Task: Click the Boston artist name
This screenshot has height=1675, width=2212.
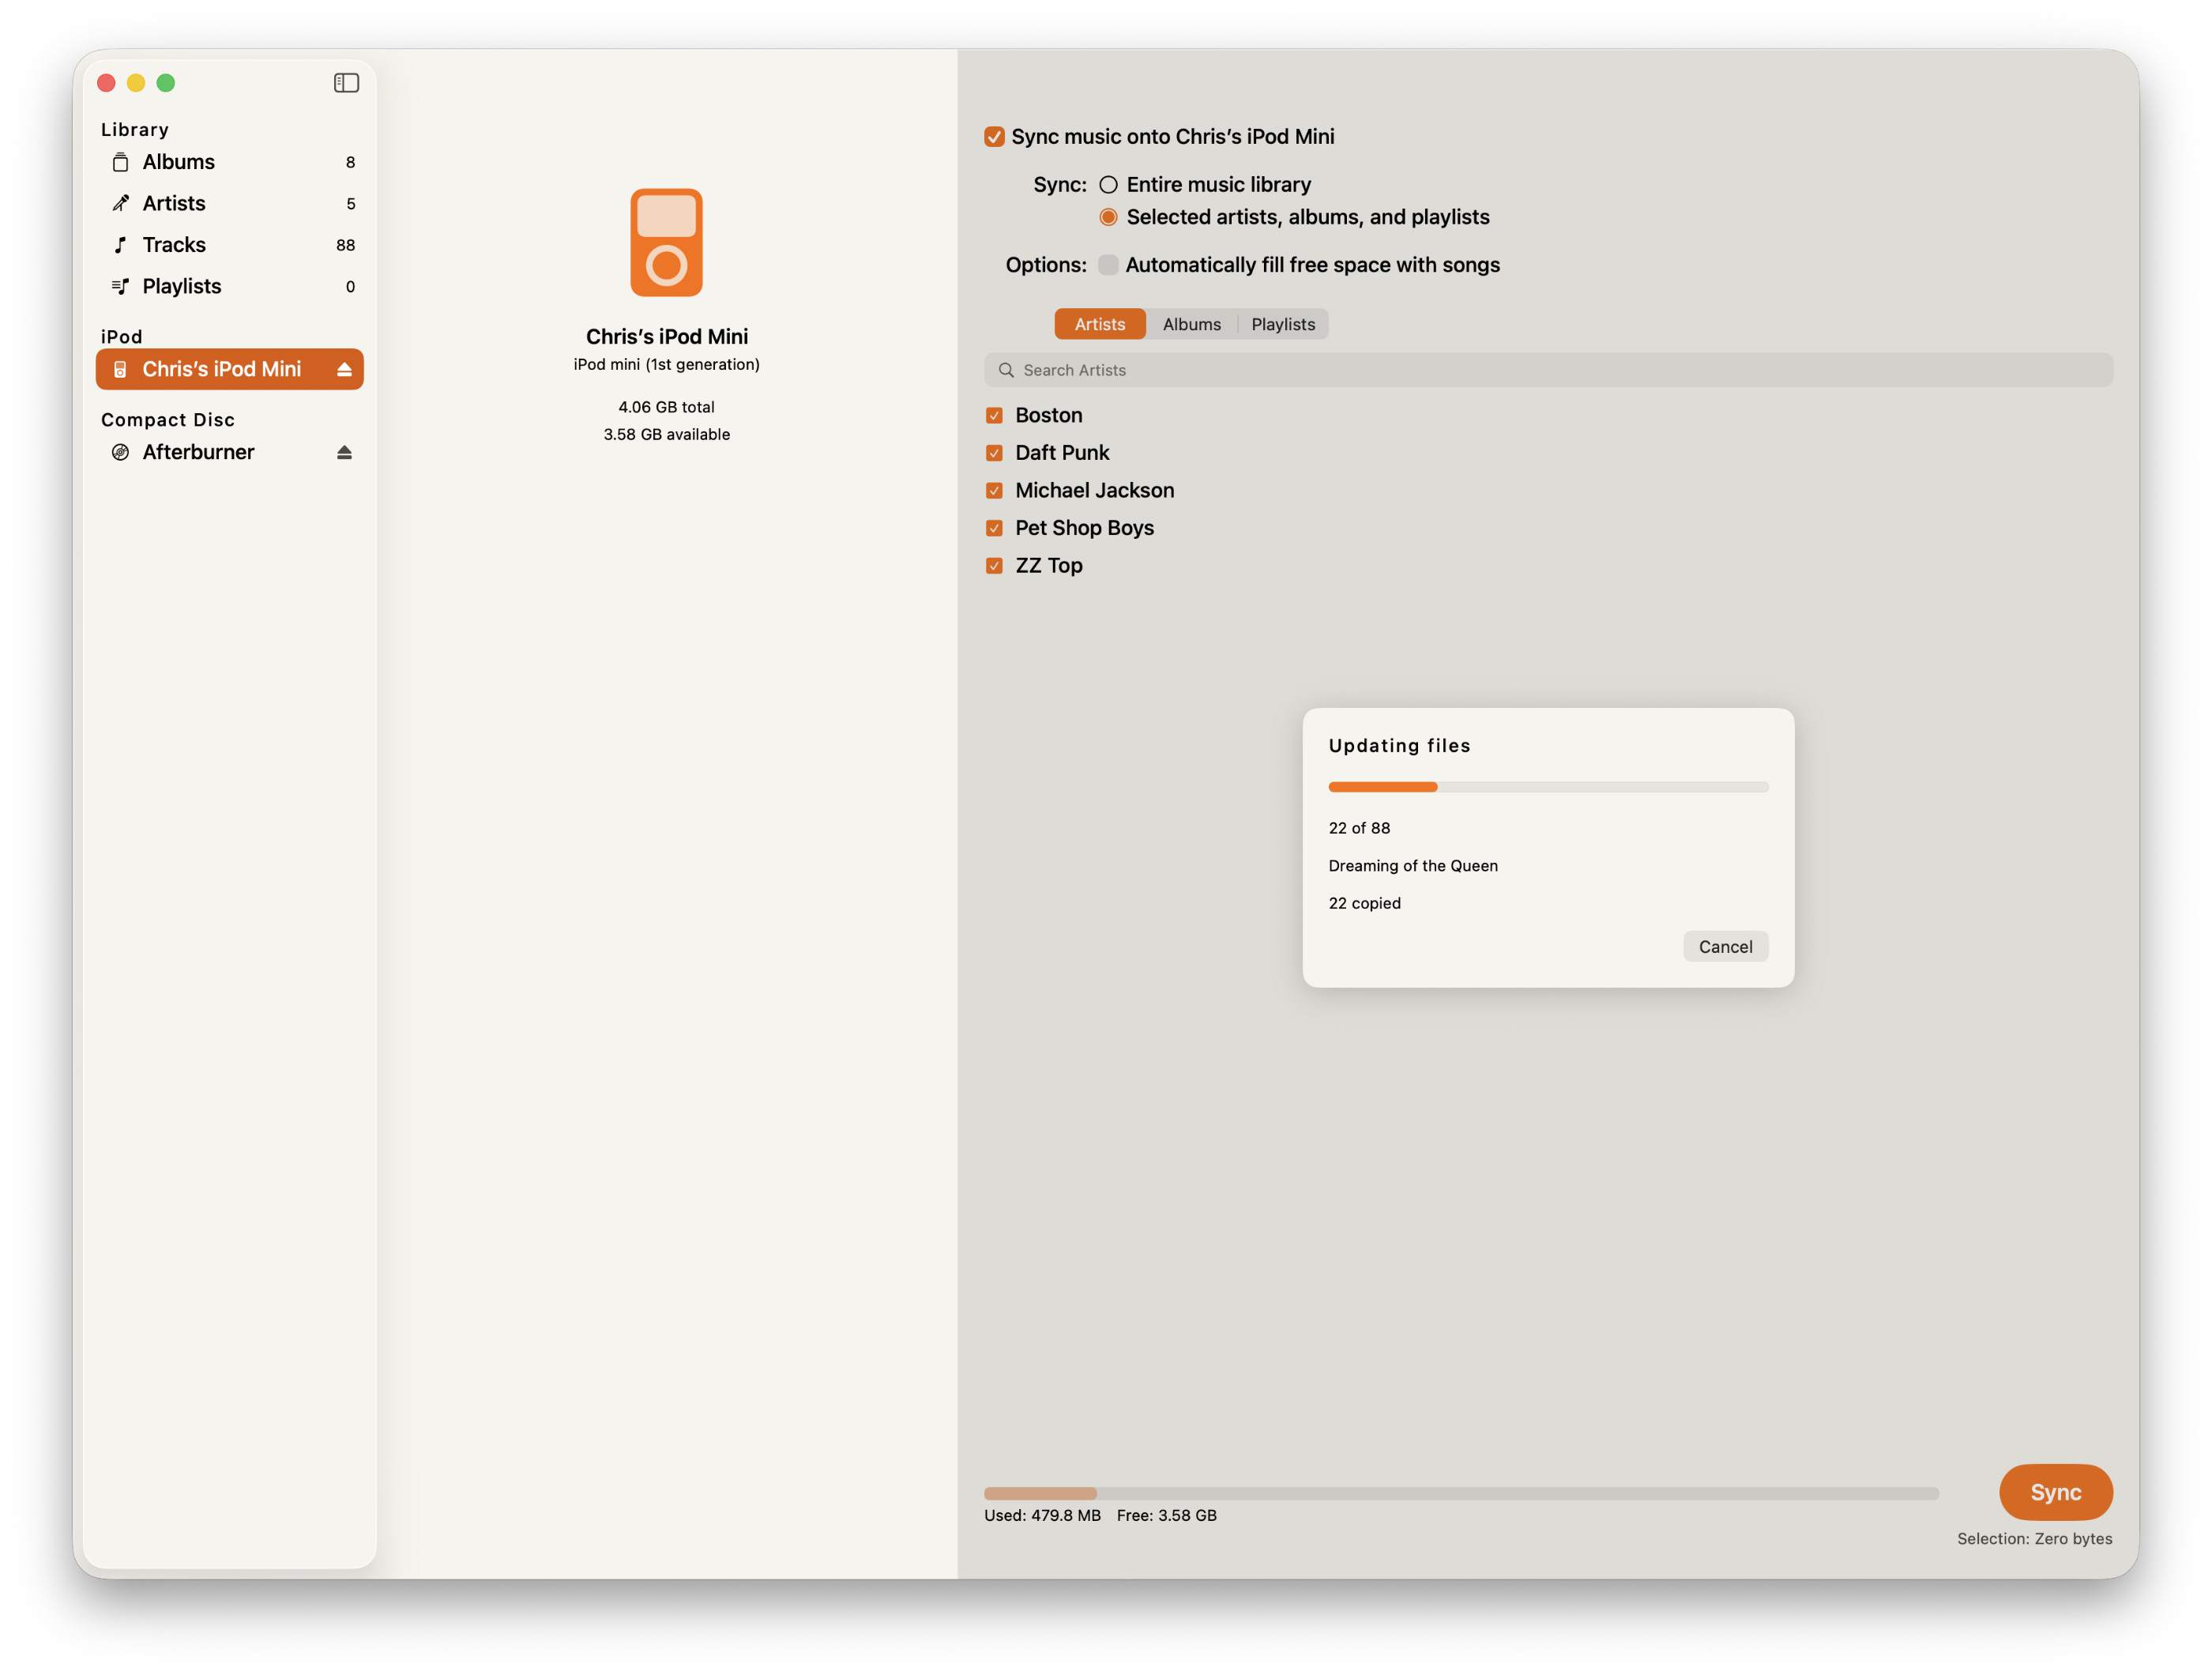Action: [1048, 415]
